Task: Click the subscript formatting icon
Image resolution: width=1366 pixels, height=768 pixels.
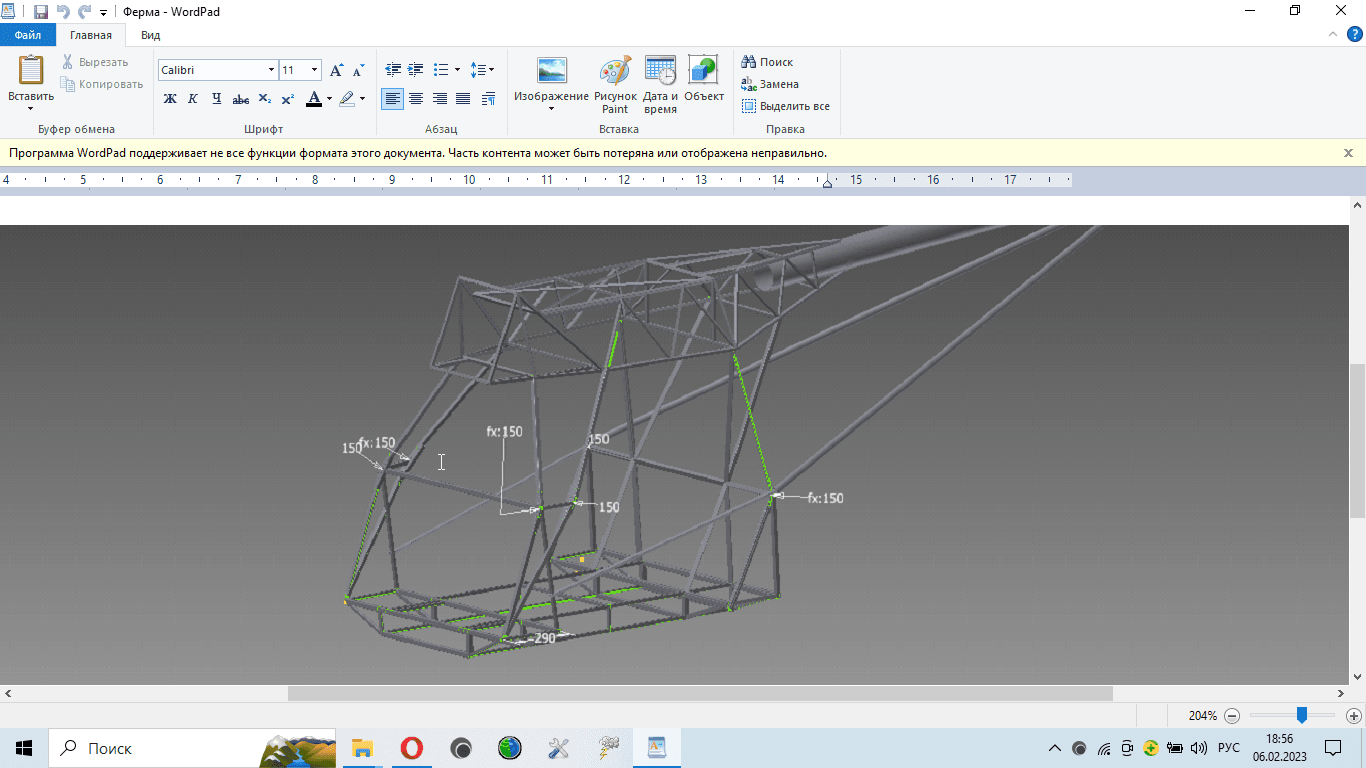Action: click(264, 99)
